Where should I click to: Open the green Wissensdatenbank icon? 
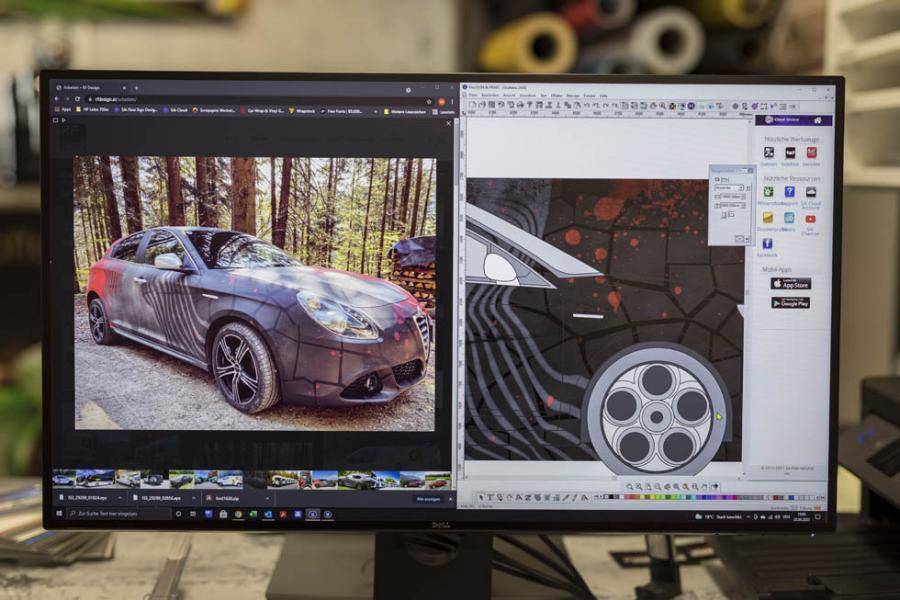[768, 192]
